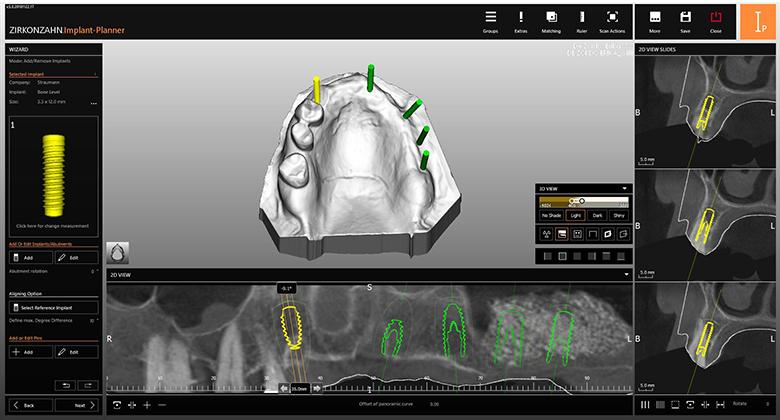780x420 pixels.
Task: Open implant size options ellipsis
Action: pos(93,103)
